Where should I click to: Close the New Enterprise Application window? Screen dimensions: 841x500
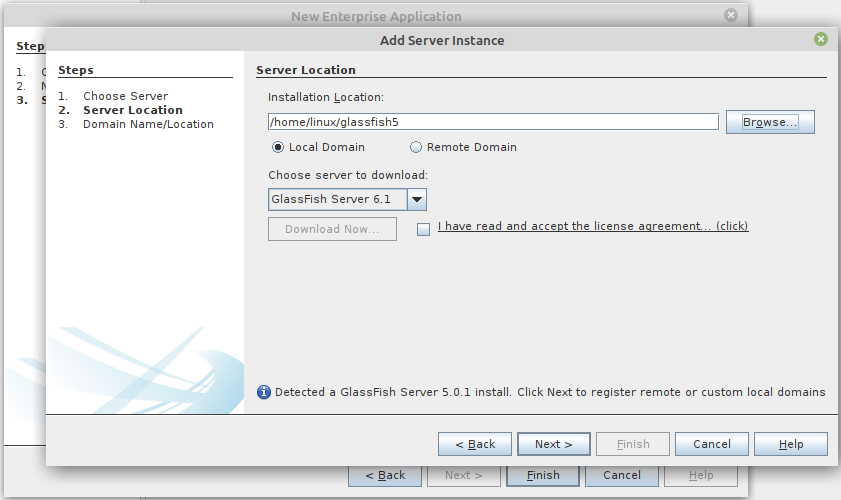tap(731, 16)
